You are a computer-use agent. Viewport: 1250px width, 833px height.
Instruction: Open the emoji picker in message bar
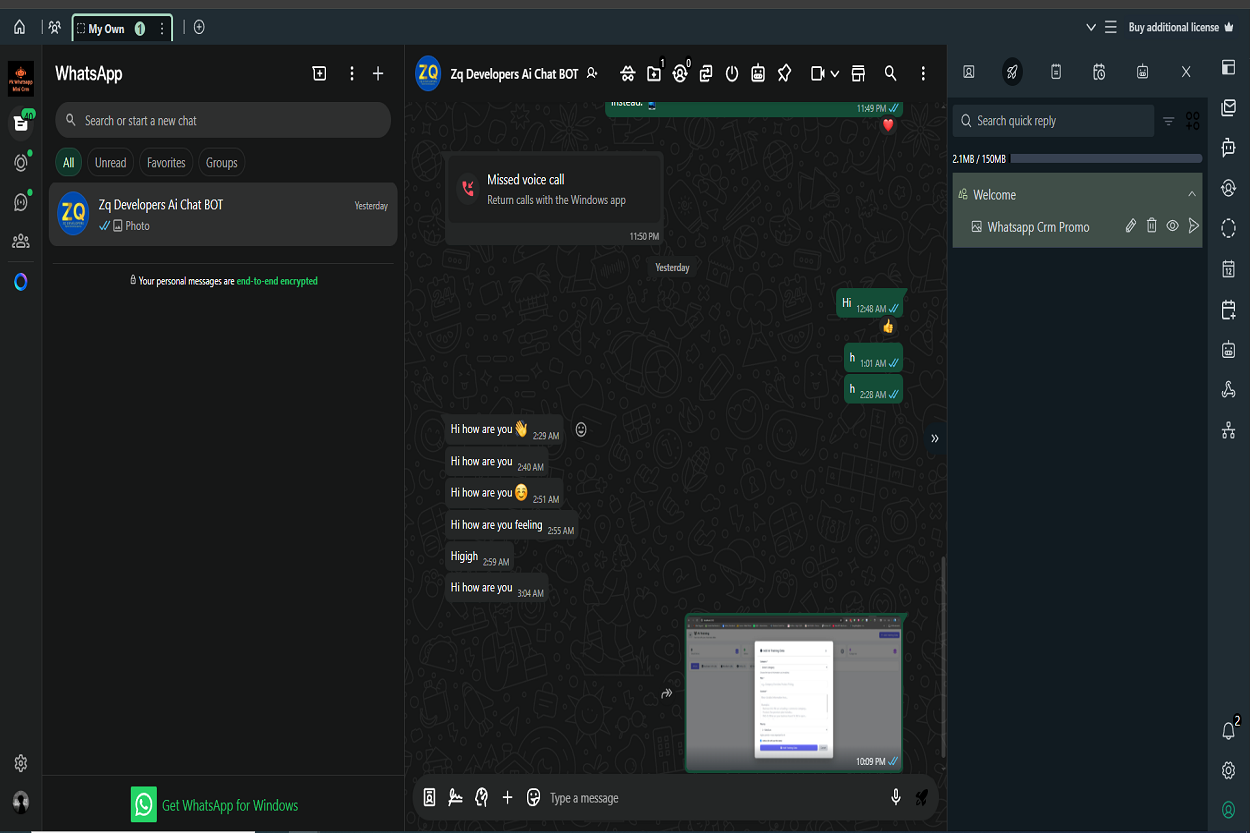[534, 797]
